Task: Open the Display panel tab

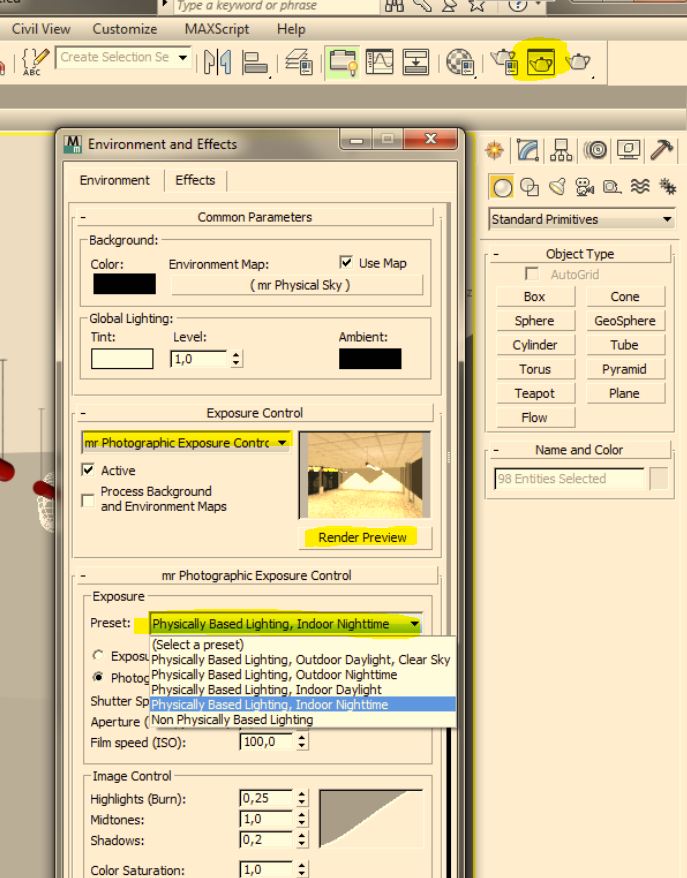Action: 628,150
